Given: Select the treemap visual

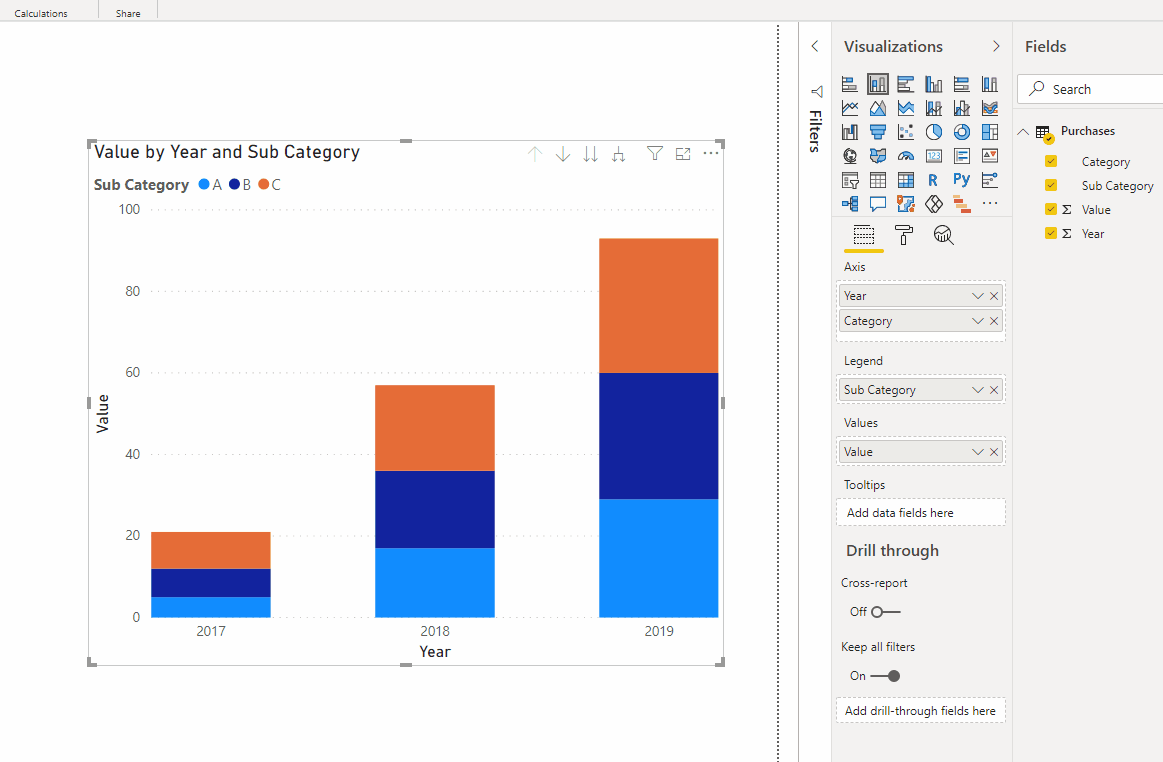Looking at the screenshot, I should pos(989,132).
